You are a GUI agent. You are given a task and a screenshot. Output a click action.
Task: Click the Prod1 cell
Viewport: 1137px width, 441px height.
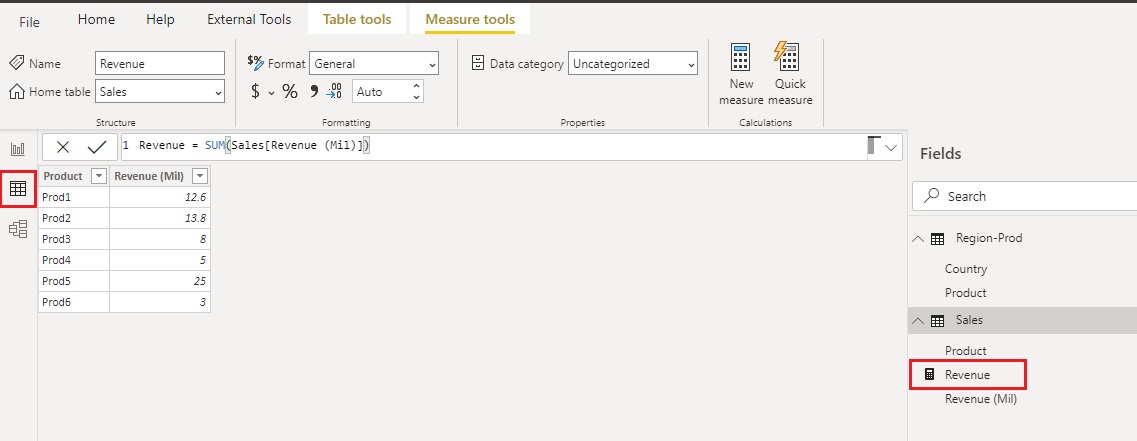73,197
